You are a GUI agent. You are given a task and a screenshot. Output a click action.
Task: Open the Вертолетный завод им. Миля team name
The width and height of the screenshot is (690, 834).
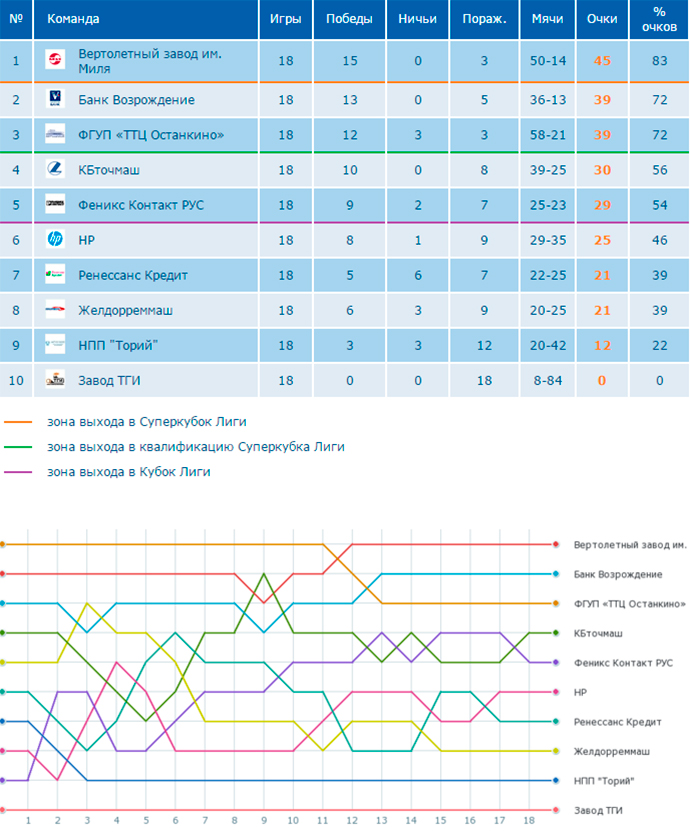(150, 61)
